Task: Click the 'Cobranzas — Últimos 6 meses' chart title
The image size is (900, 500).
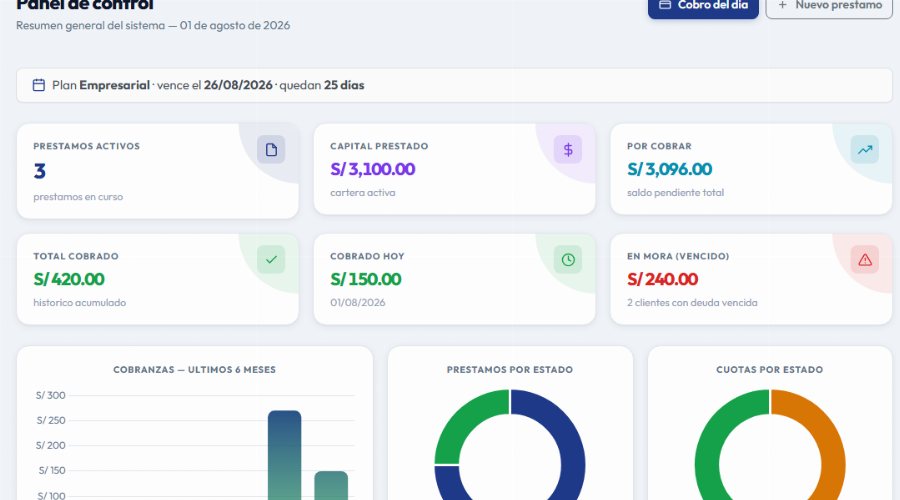Action: pyautogui.click(x=195, y=370)
